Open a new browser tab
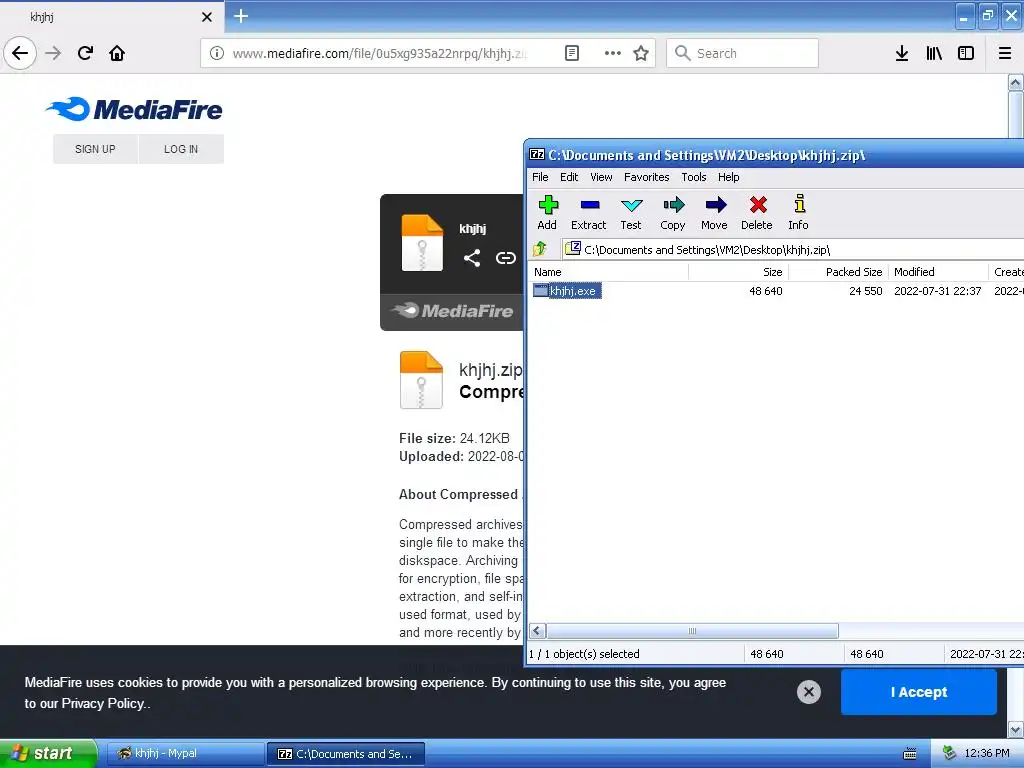Viewport: 1024px width, 768px height. tap(241, 16)
